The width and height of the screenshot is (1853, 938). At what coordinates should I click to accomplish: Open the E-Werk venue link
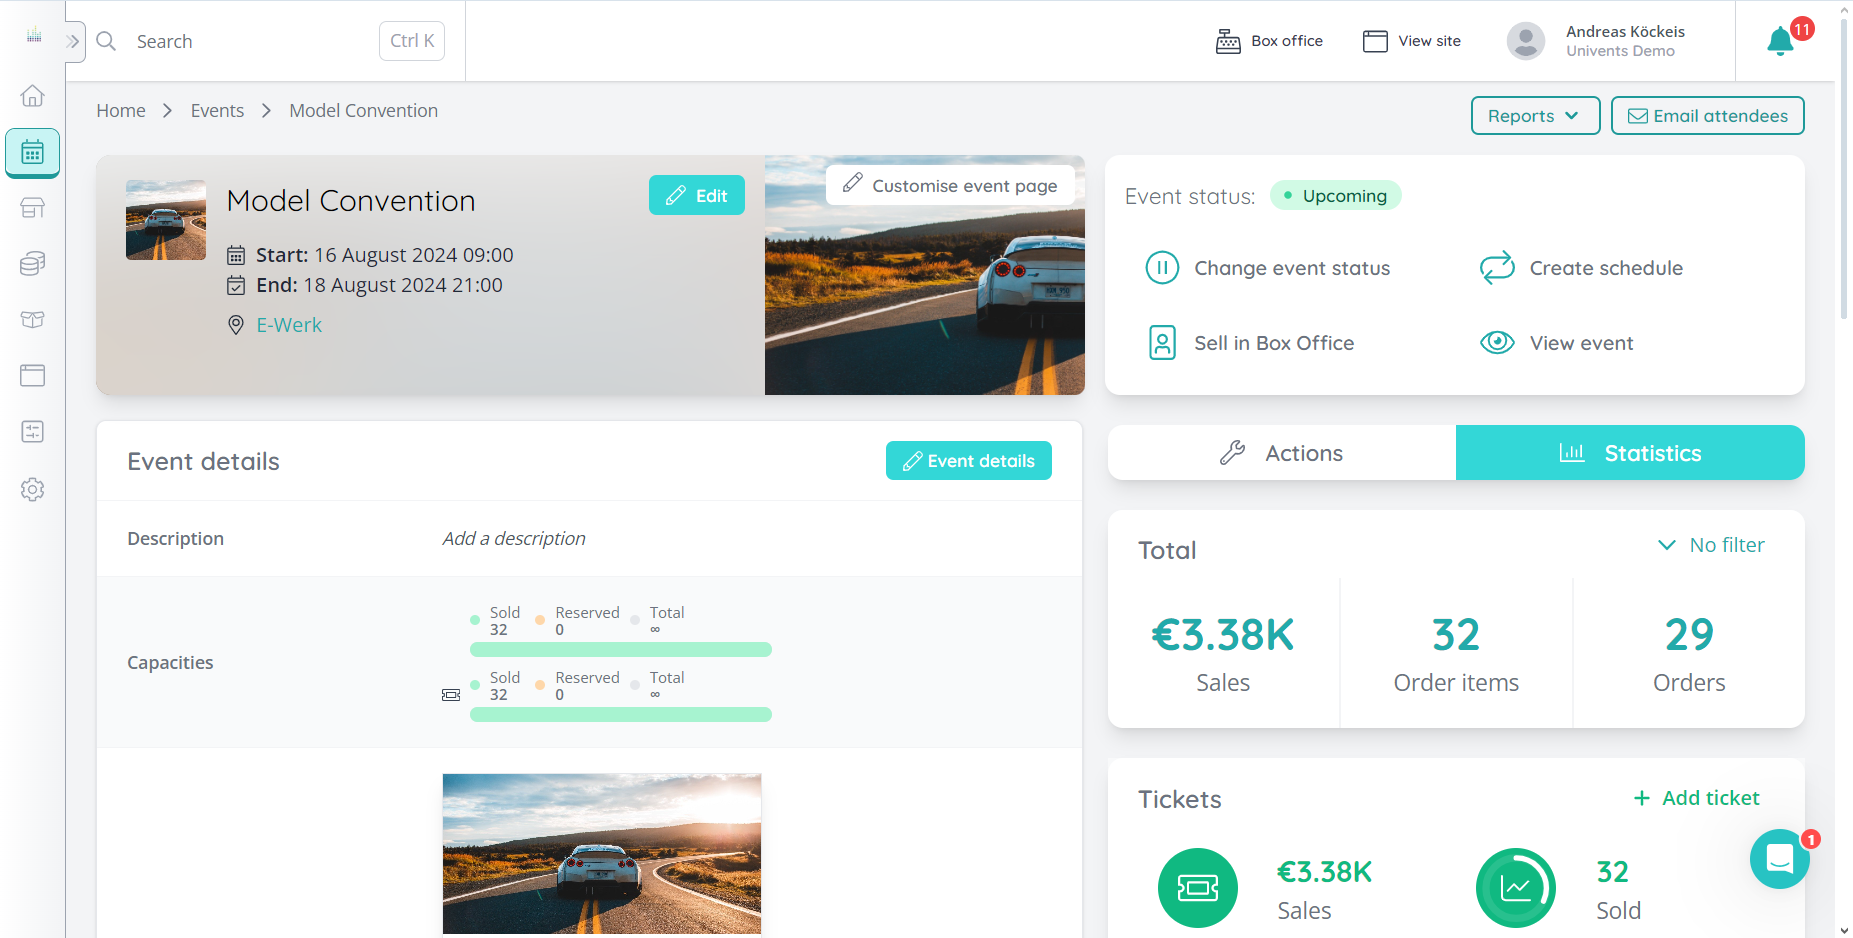point(289,324)
